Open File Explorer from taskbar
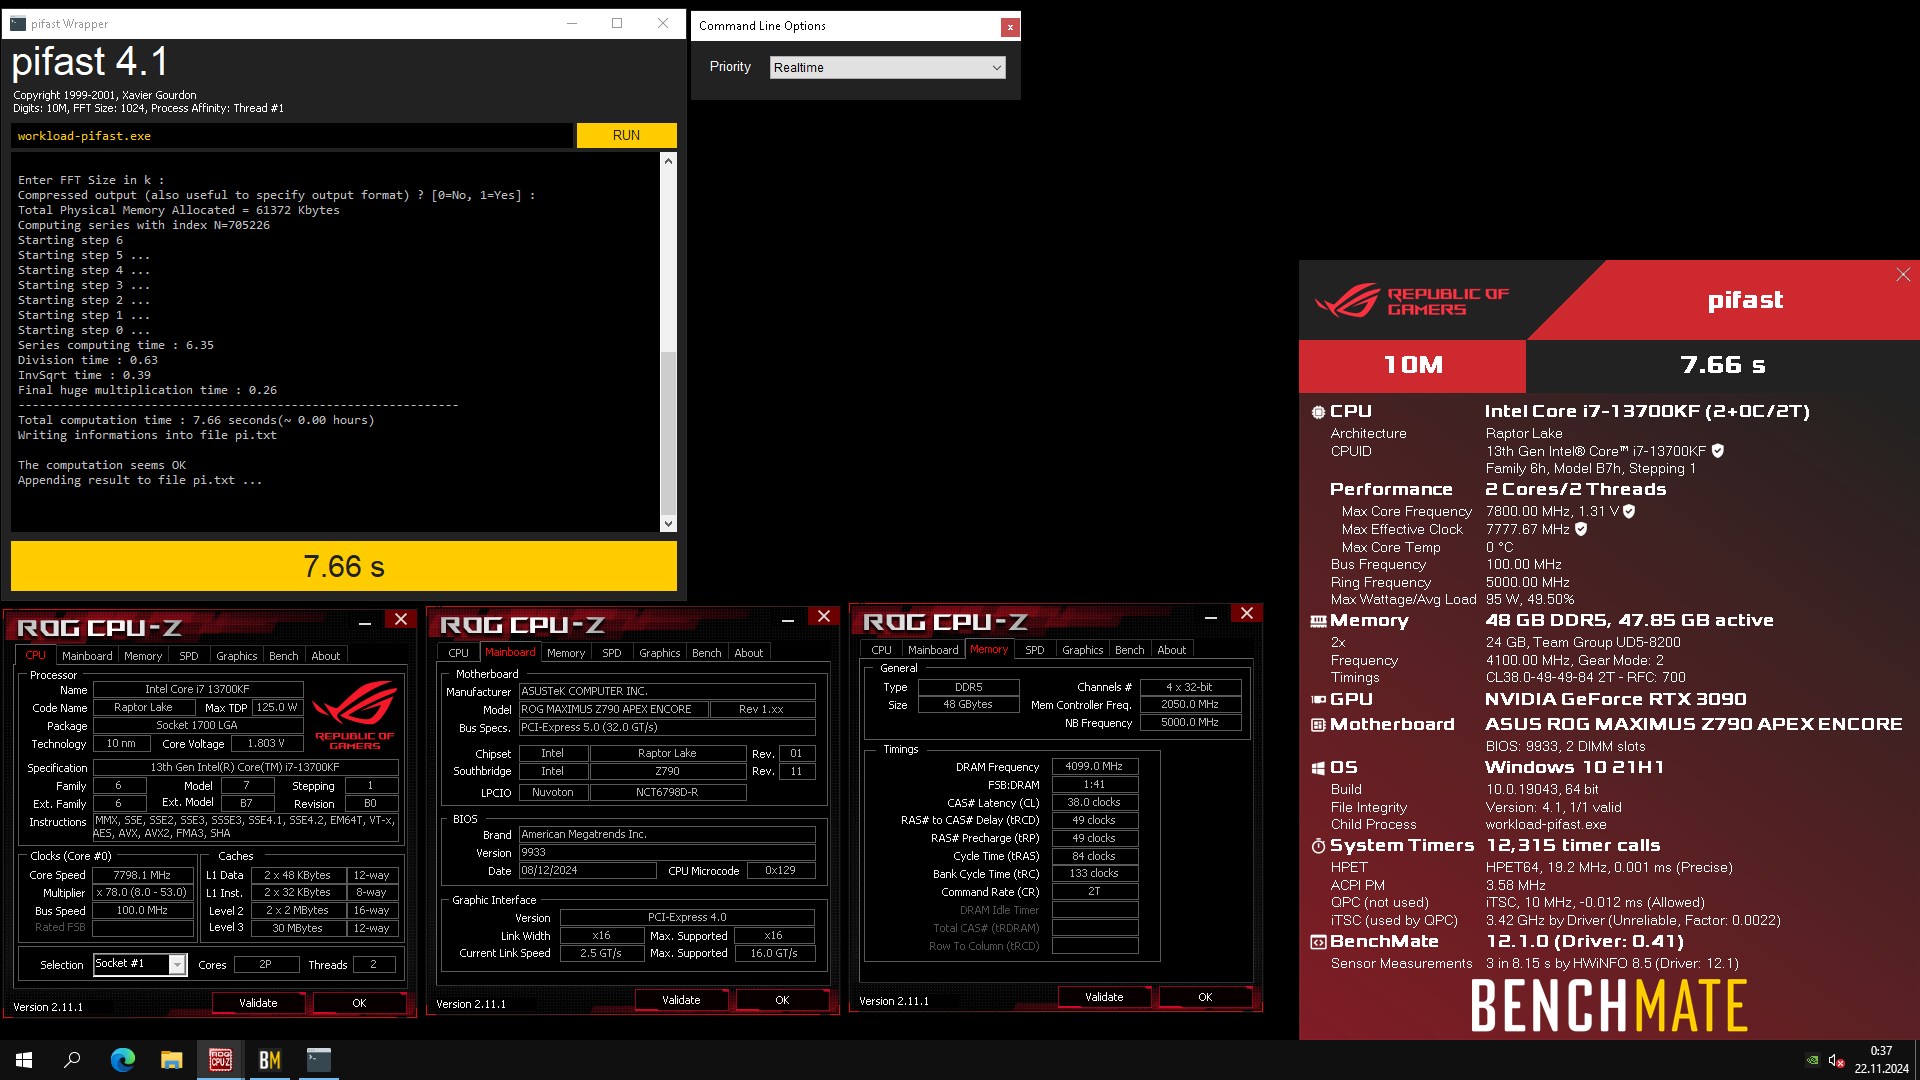Screen dimensions: 1920x1080 tap(171, 1060)
